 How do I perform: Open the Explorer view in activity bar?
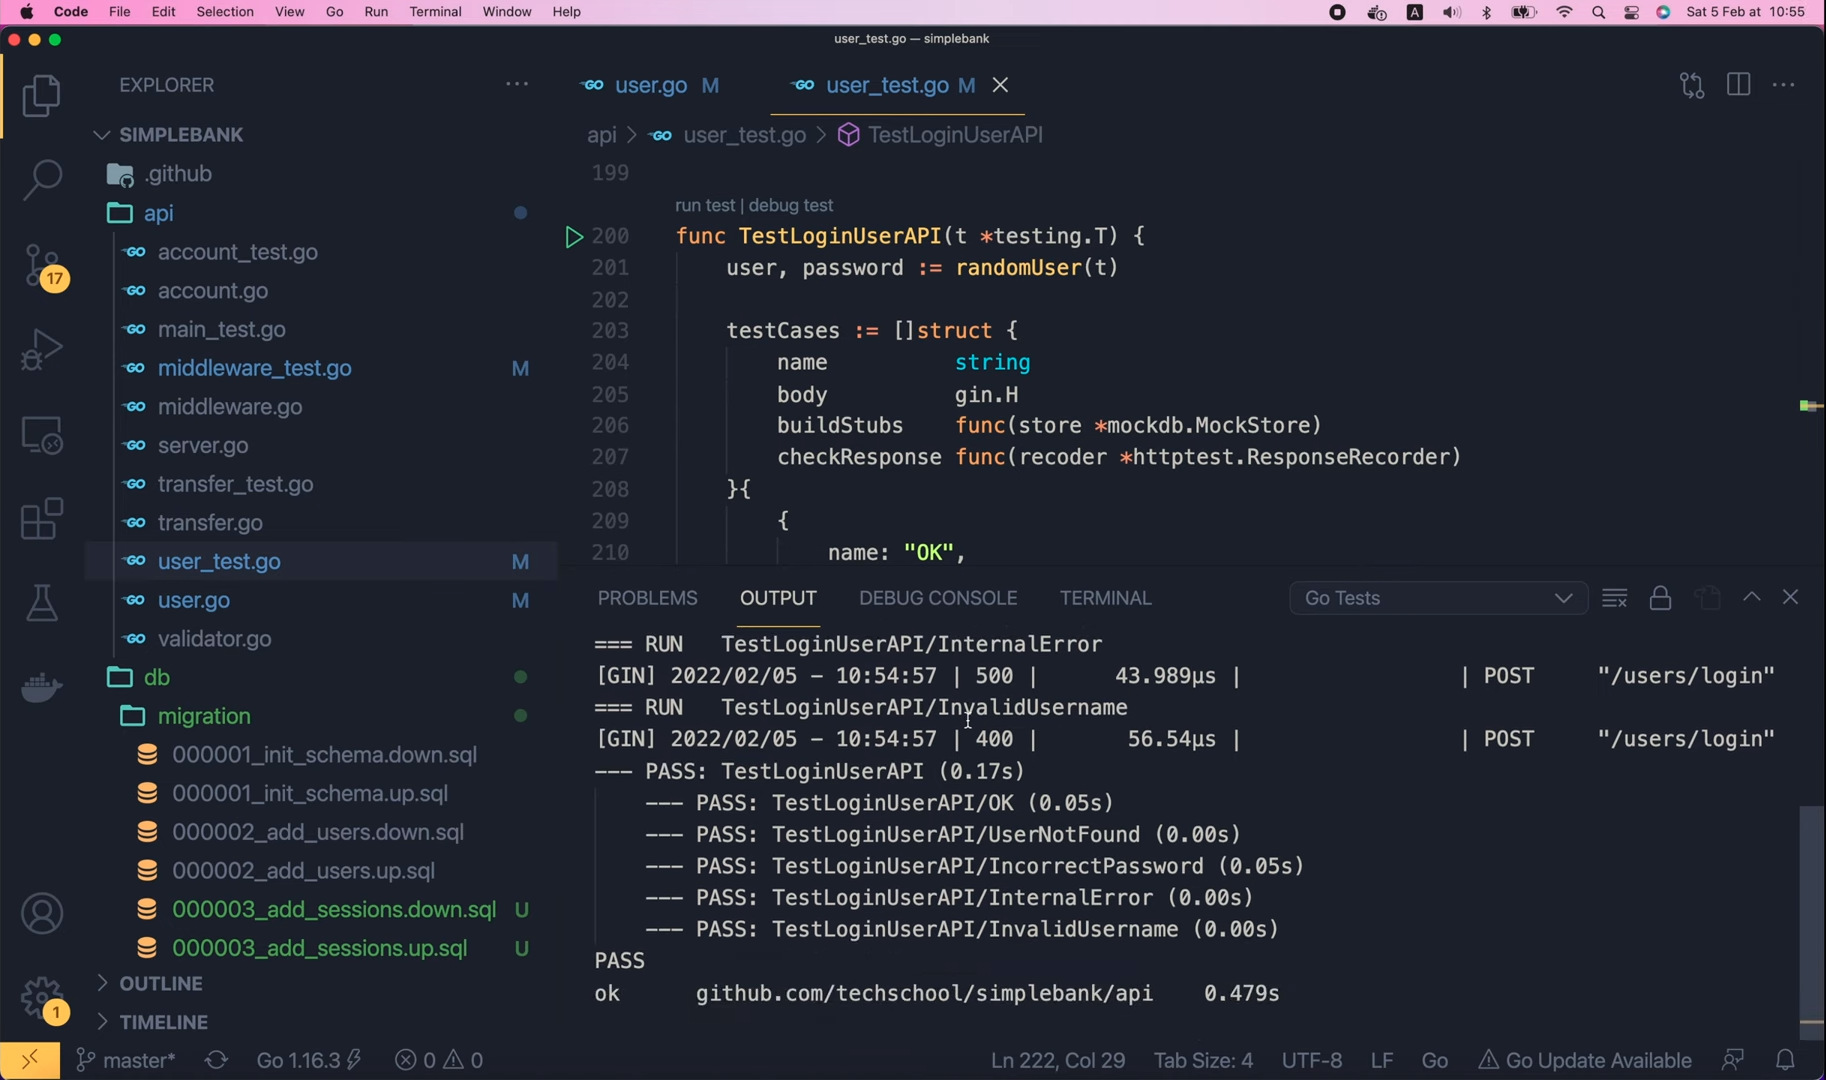(42, 96)
